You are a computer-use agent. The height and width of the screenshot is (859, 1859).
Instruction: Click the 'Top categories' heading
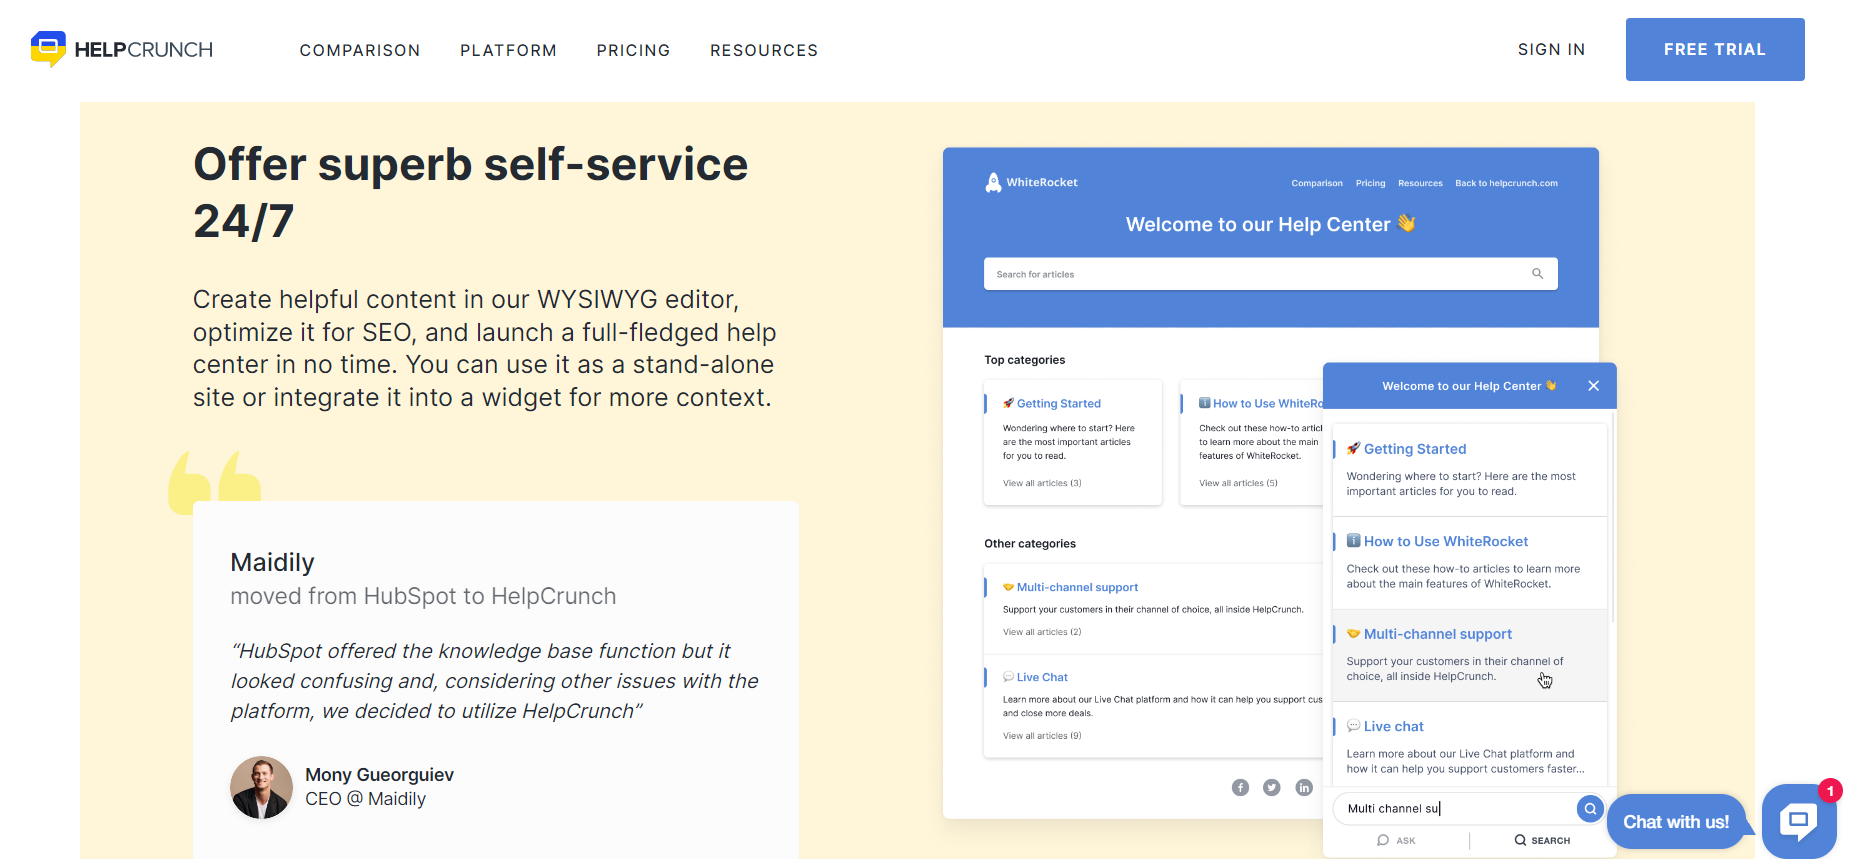click(x=1024, y=360)
